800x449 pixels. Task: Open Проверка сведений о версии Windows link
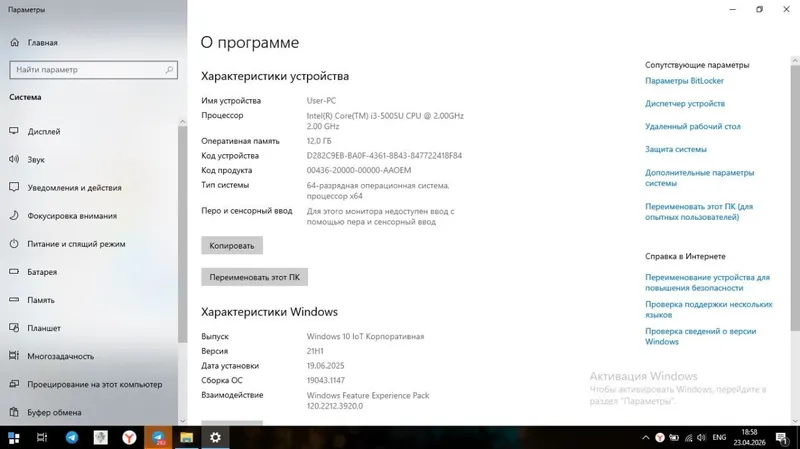701,336
